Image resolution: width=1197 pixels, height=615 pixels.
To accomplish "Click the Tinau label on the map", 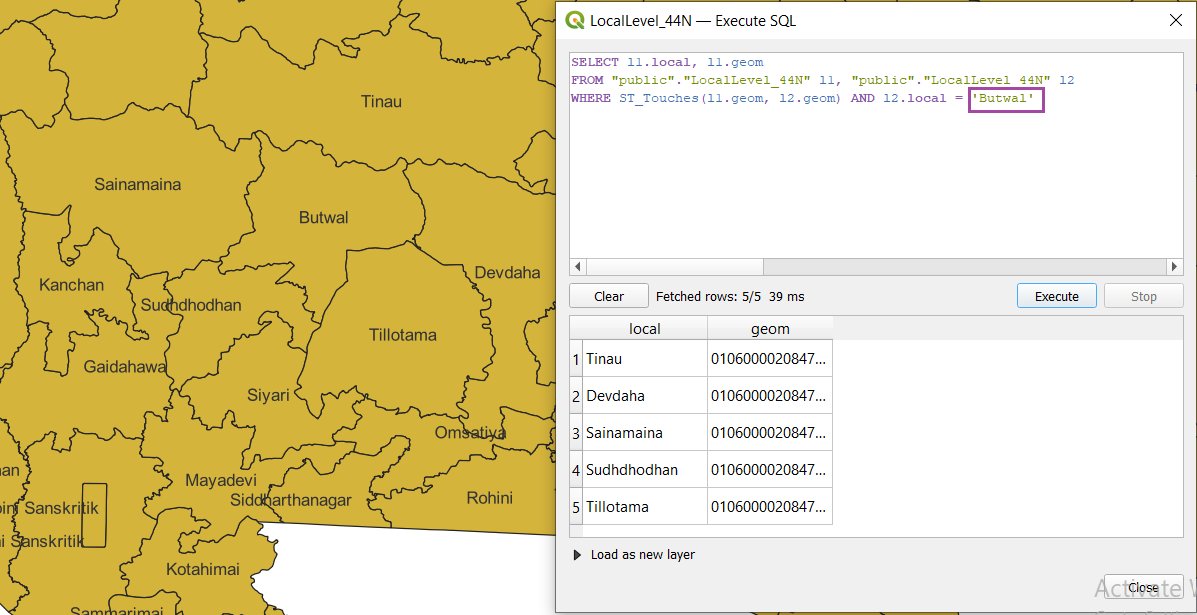I will (382, 101).
